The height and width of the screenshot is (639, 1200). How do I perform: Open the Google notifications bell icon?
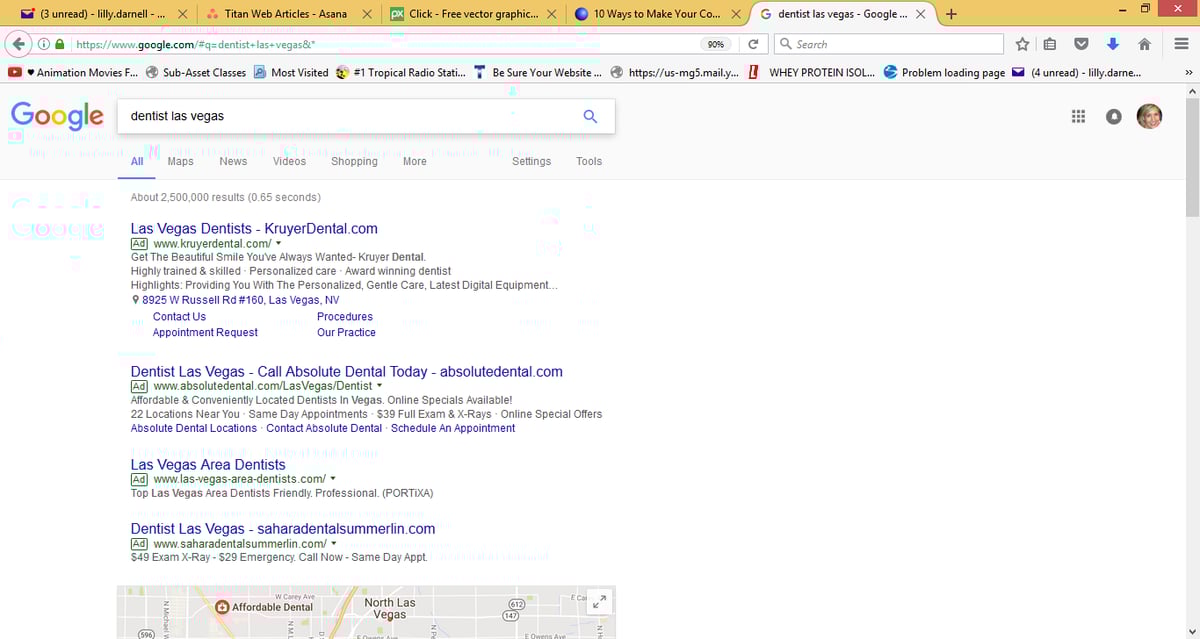pos(1114,117)
